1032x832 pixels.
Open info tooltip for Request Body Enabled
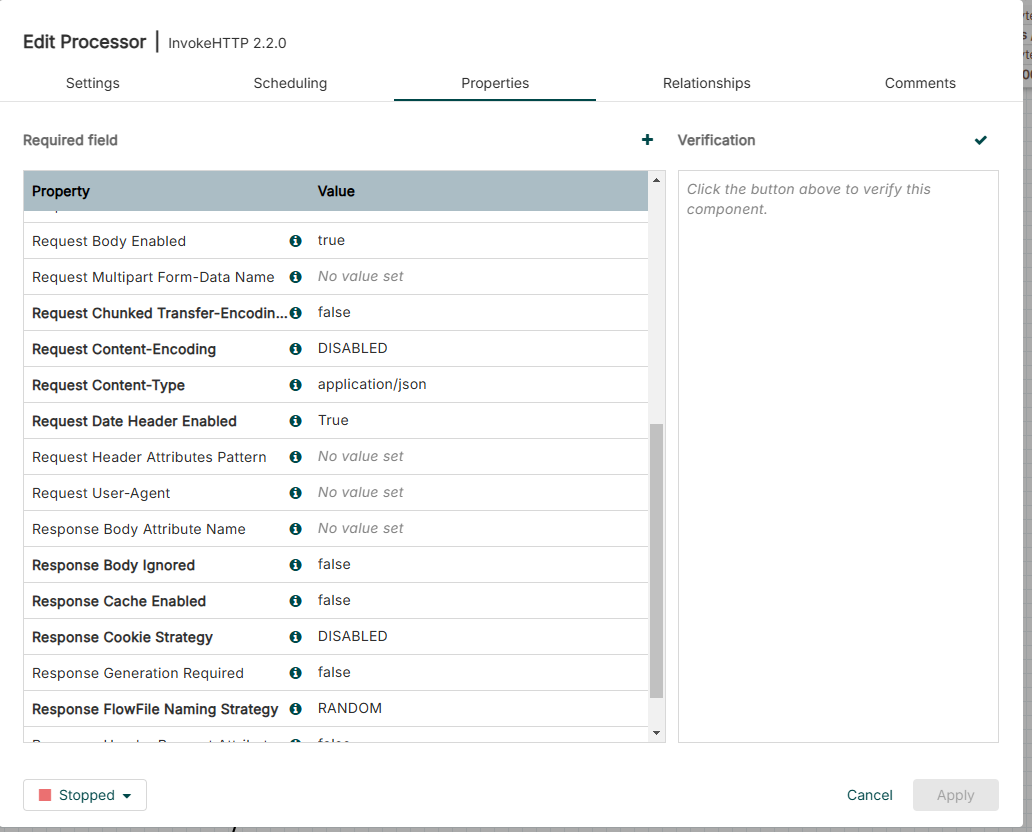point(295,240)
